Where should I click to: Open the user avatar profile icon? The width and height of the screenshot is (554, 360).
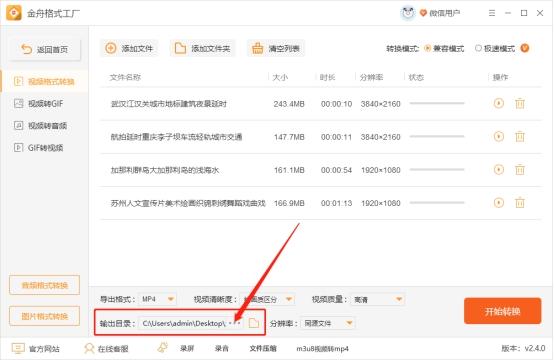click(x=408, y=13)
